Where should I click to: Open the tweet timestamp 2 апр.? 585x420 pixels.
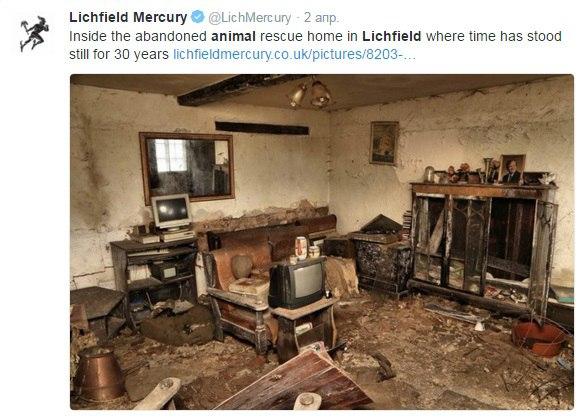[x=321, y=18]
